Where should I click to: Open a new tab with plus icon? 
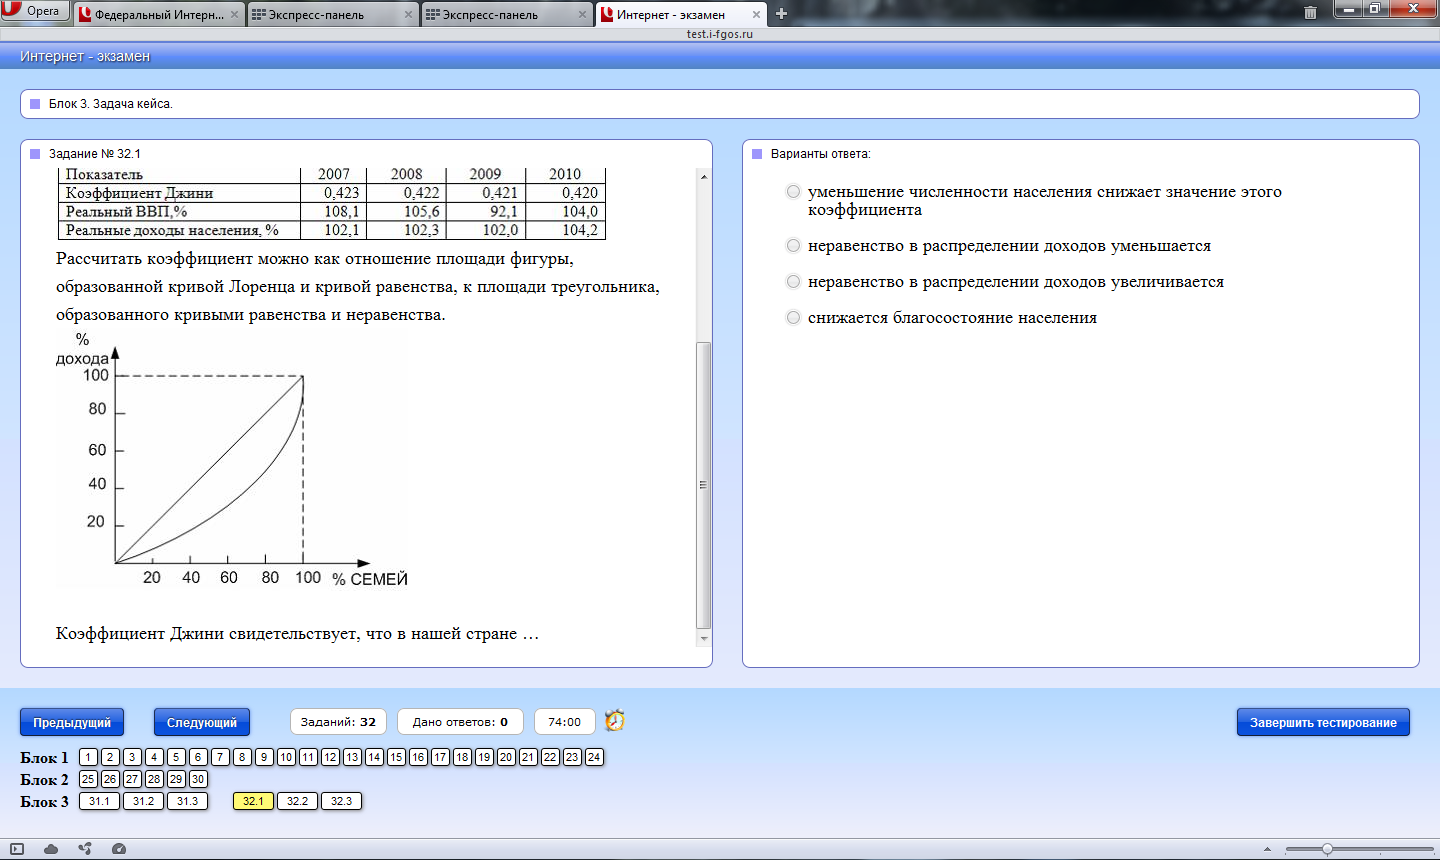(782, 14)
